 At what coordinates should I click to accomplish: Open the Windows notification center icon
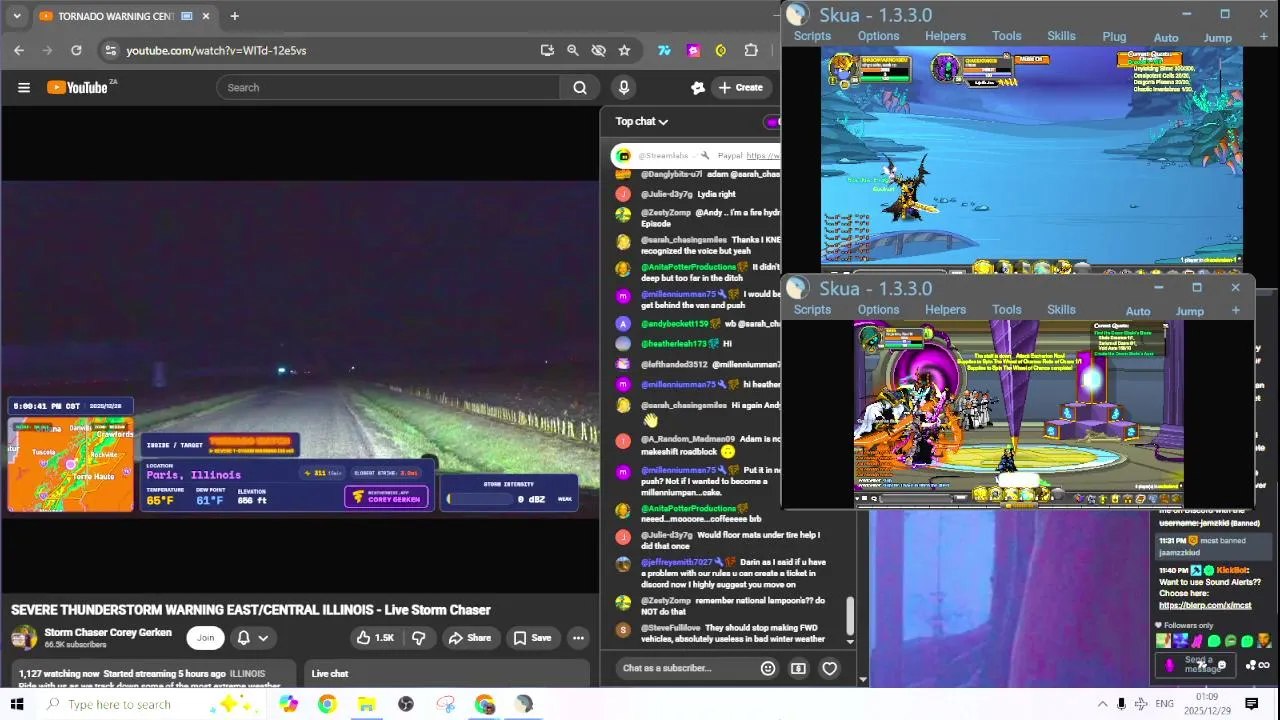click(x=1251, y=704)
